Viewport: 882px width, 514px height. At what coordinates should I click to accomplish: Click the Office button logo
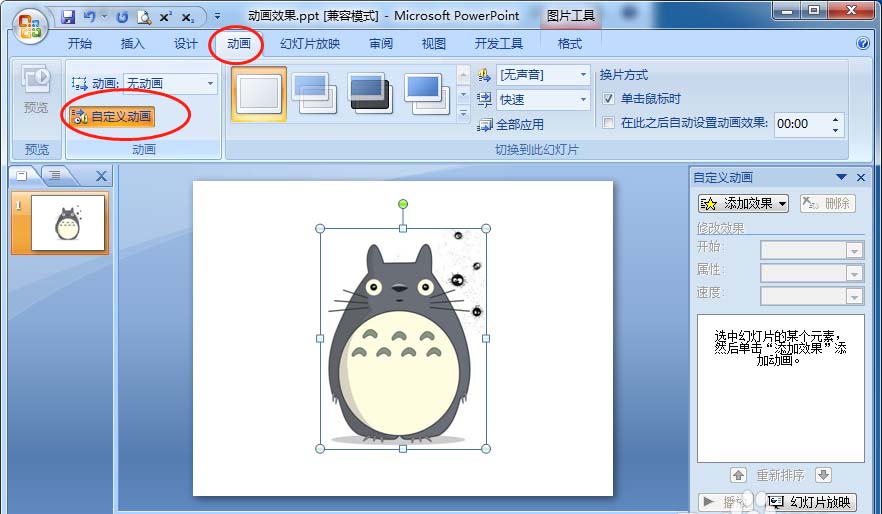coord(30,26)
